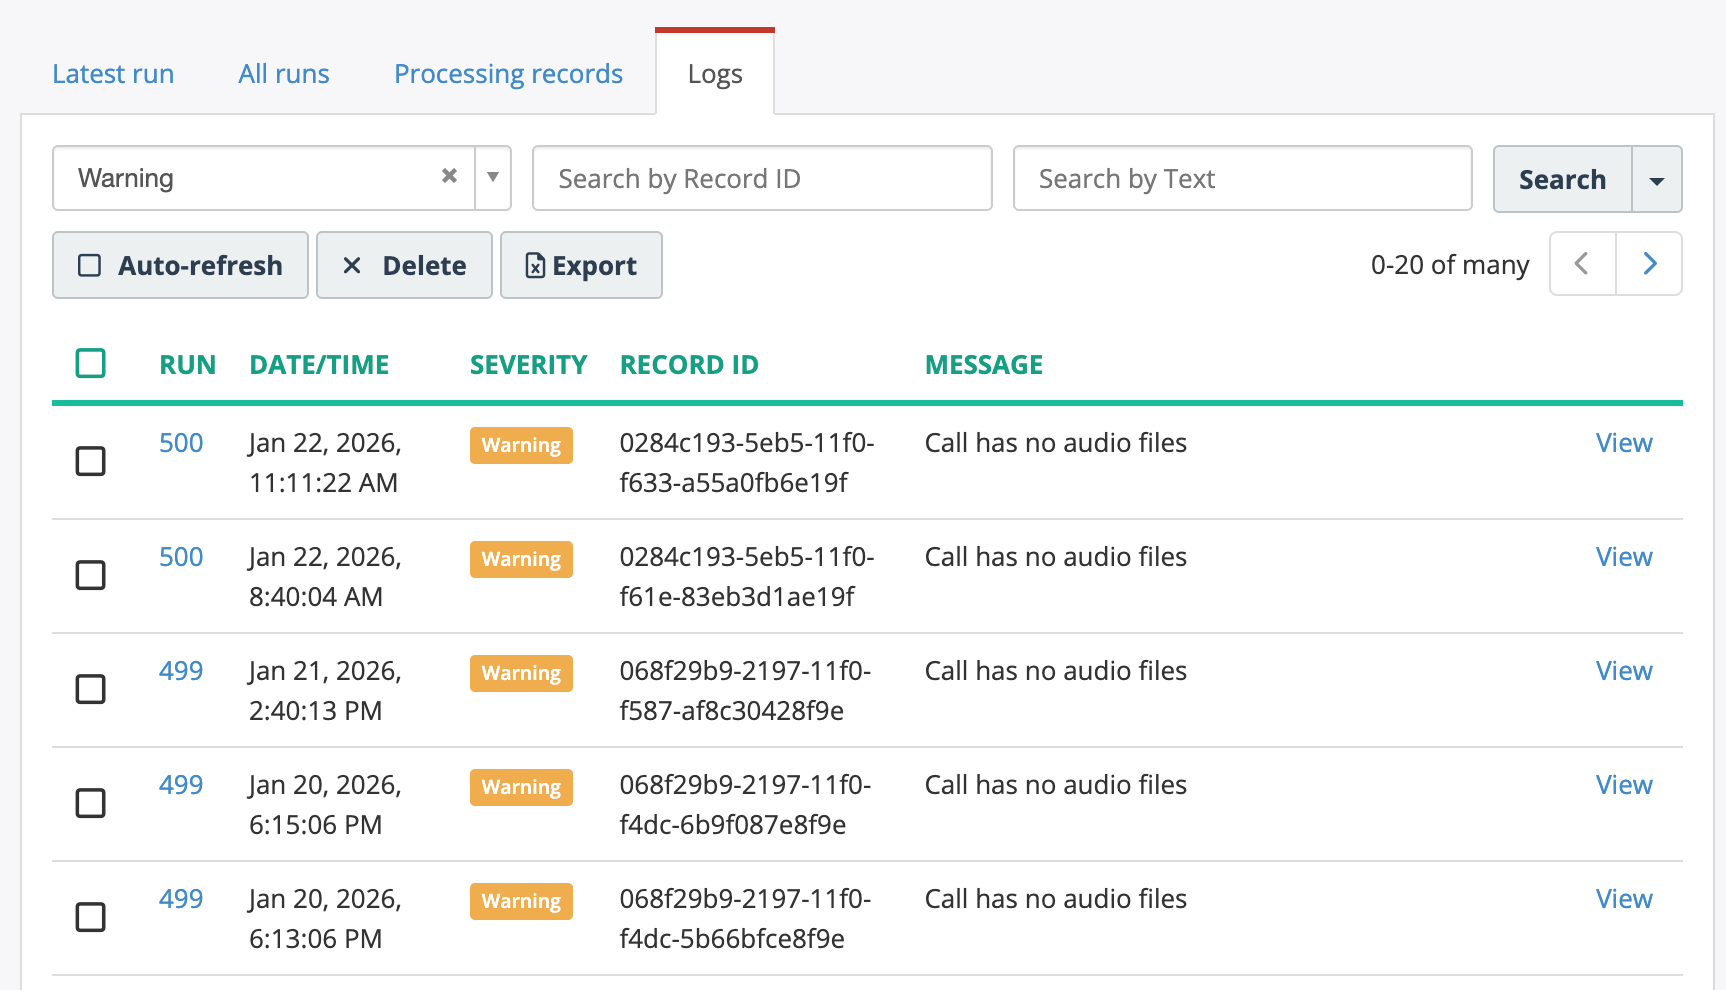1726x990 pixels.
Task: Open run 499 from the third row
Action: 180,671
